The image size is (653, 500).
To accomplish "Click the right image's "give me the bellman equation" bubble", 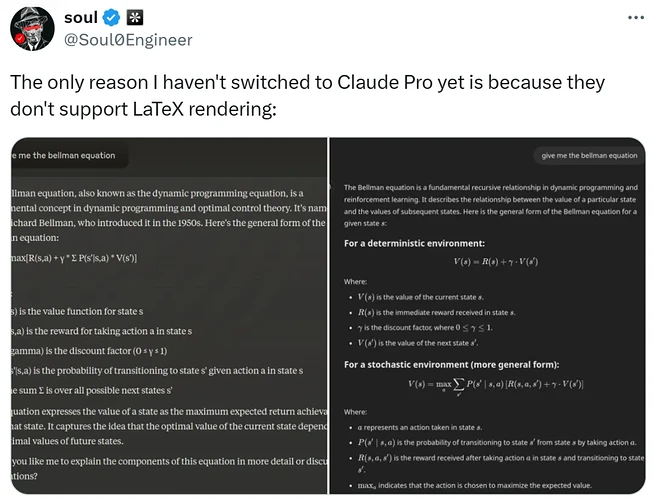I will pos(589,155).
